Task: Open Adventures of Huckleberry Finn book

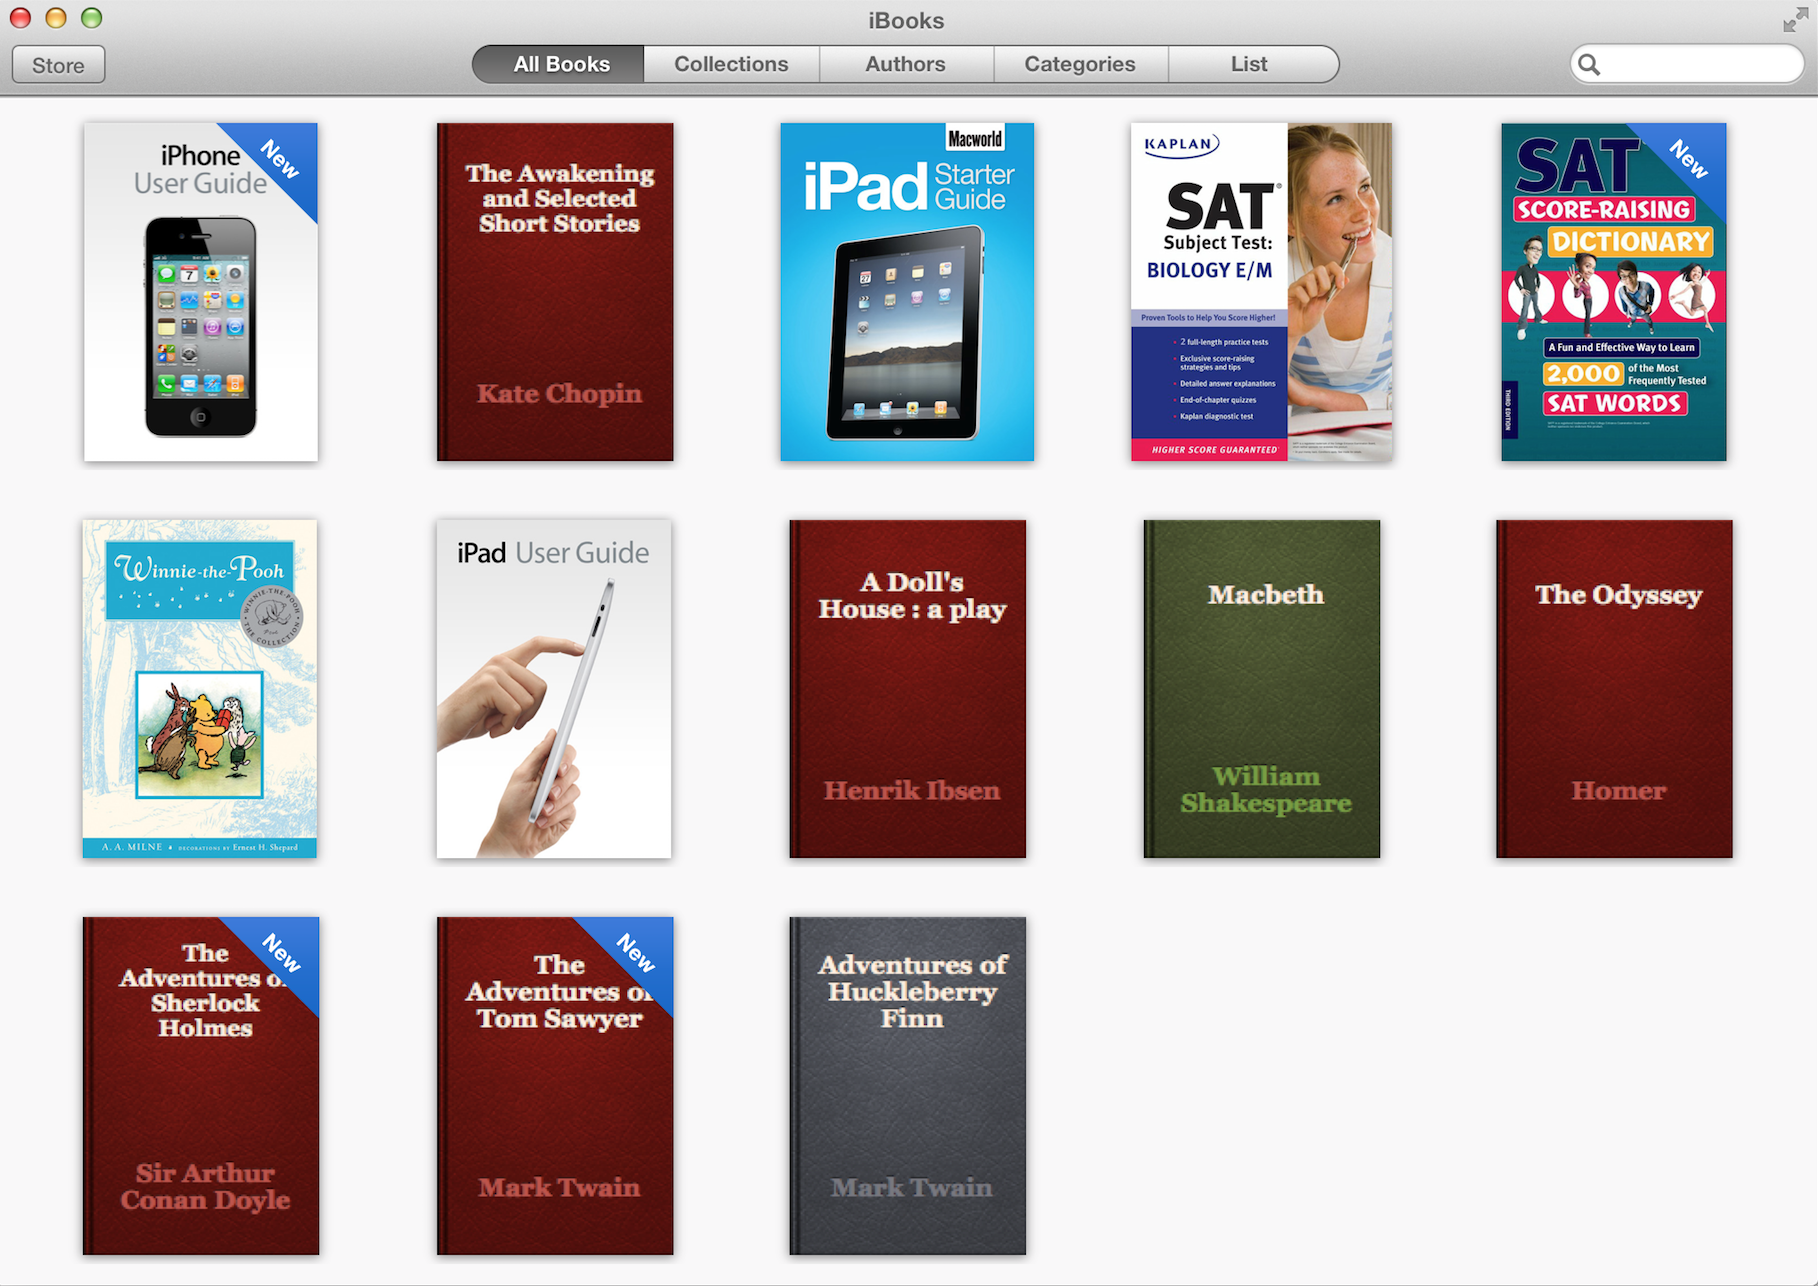Action: [908, 1085]
